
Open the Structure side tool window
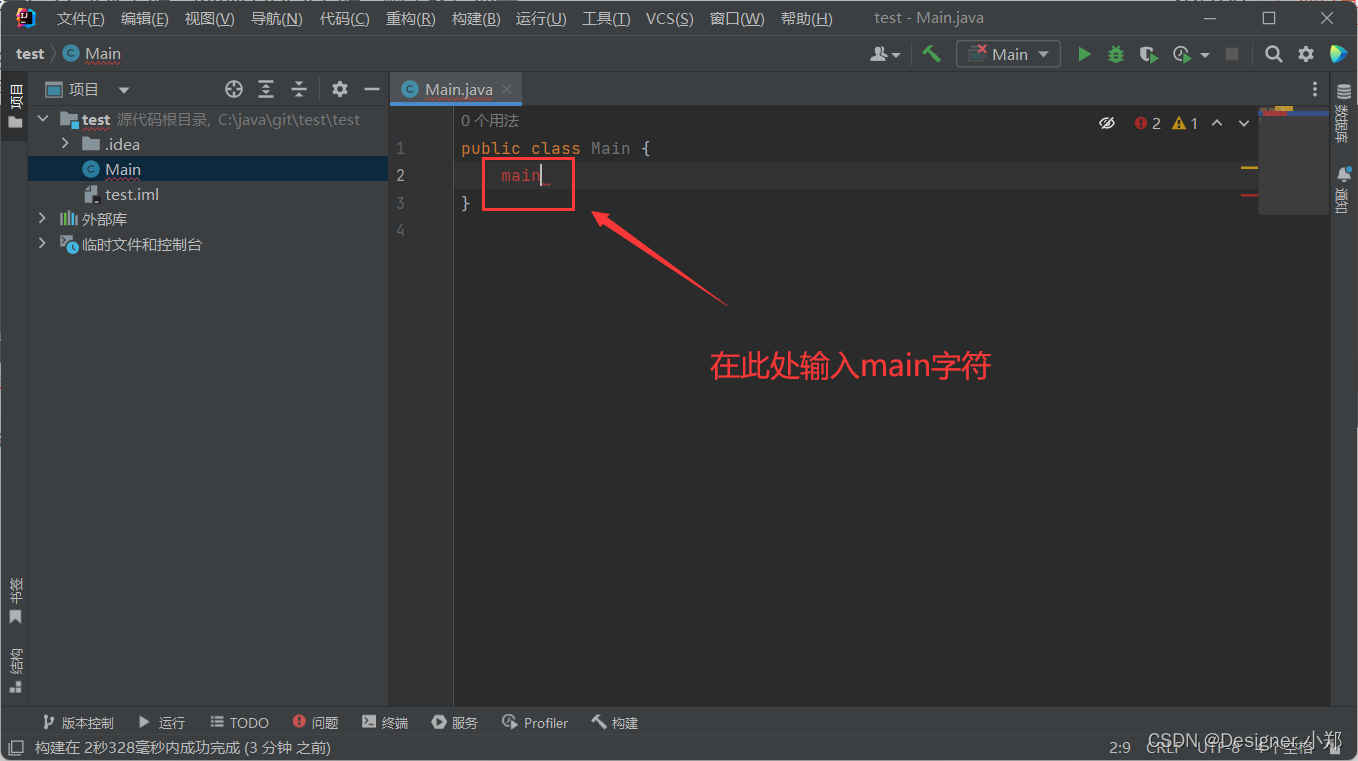15,670
